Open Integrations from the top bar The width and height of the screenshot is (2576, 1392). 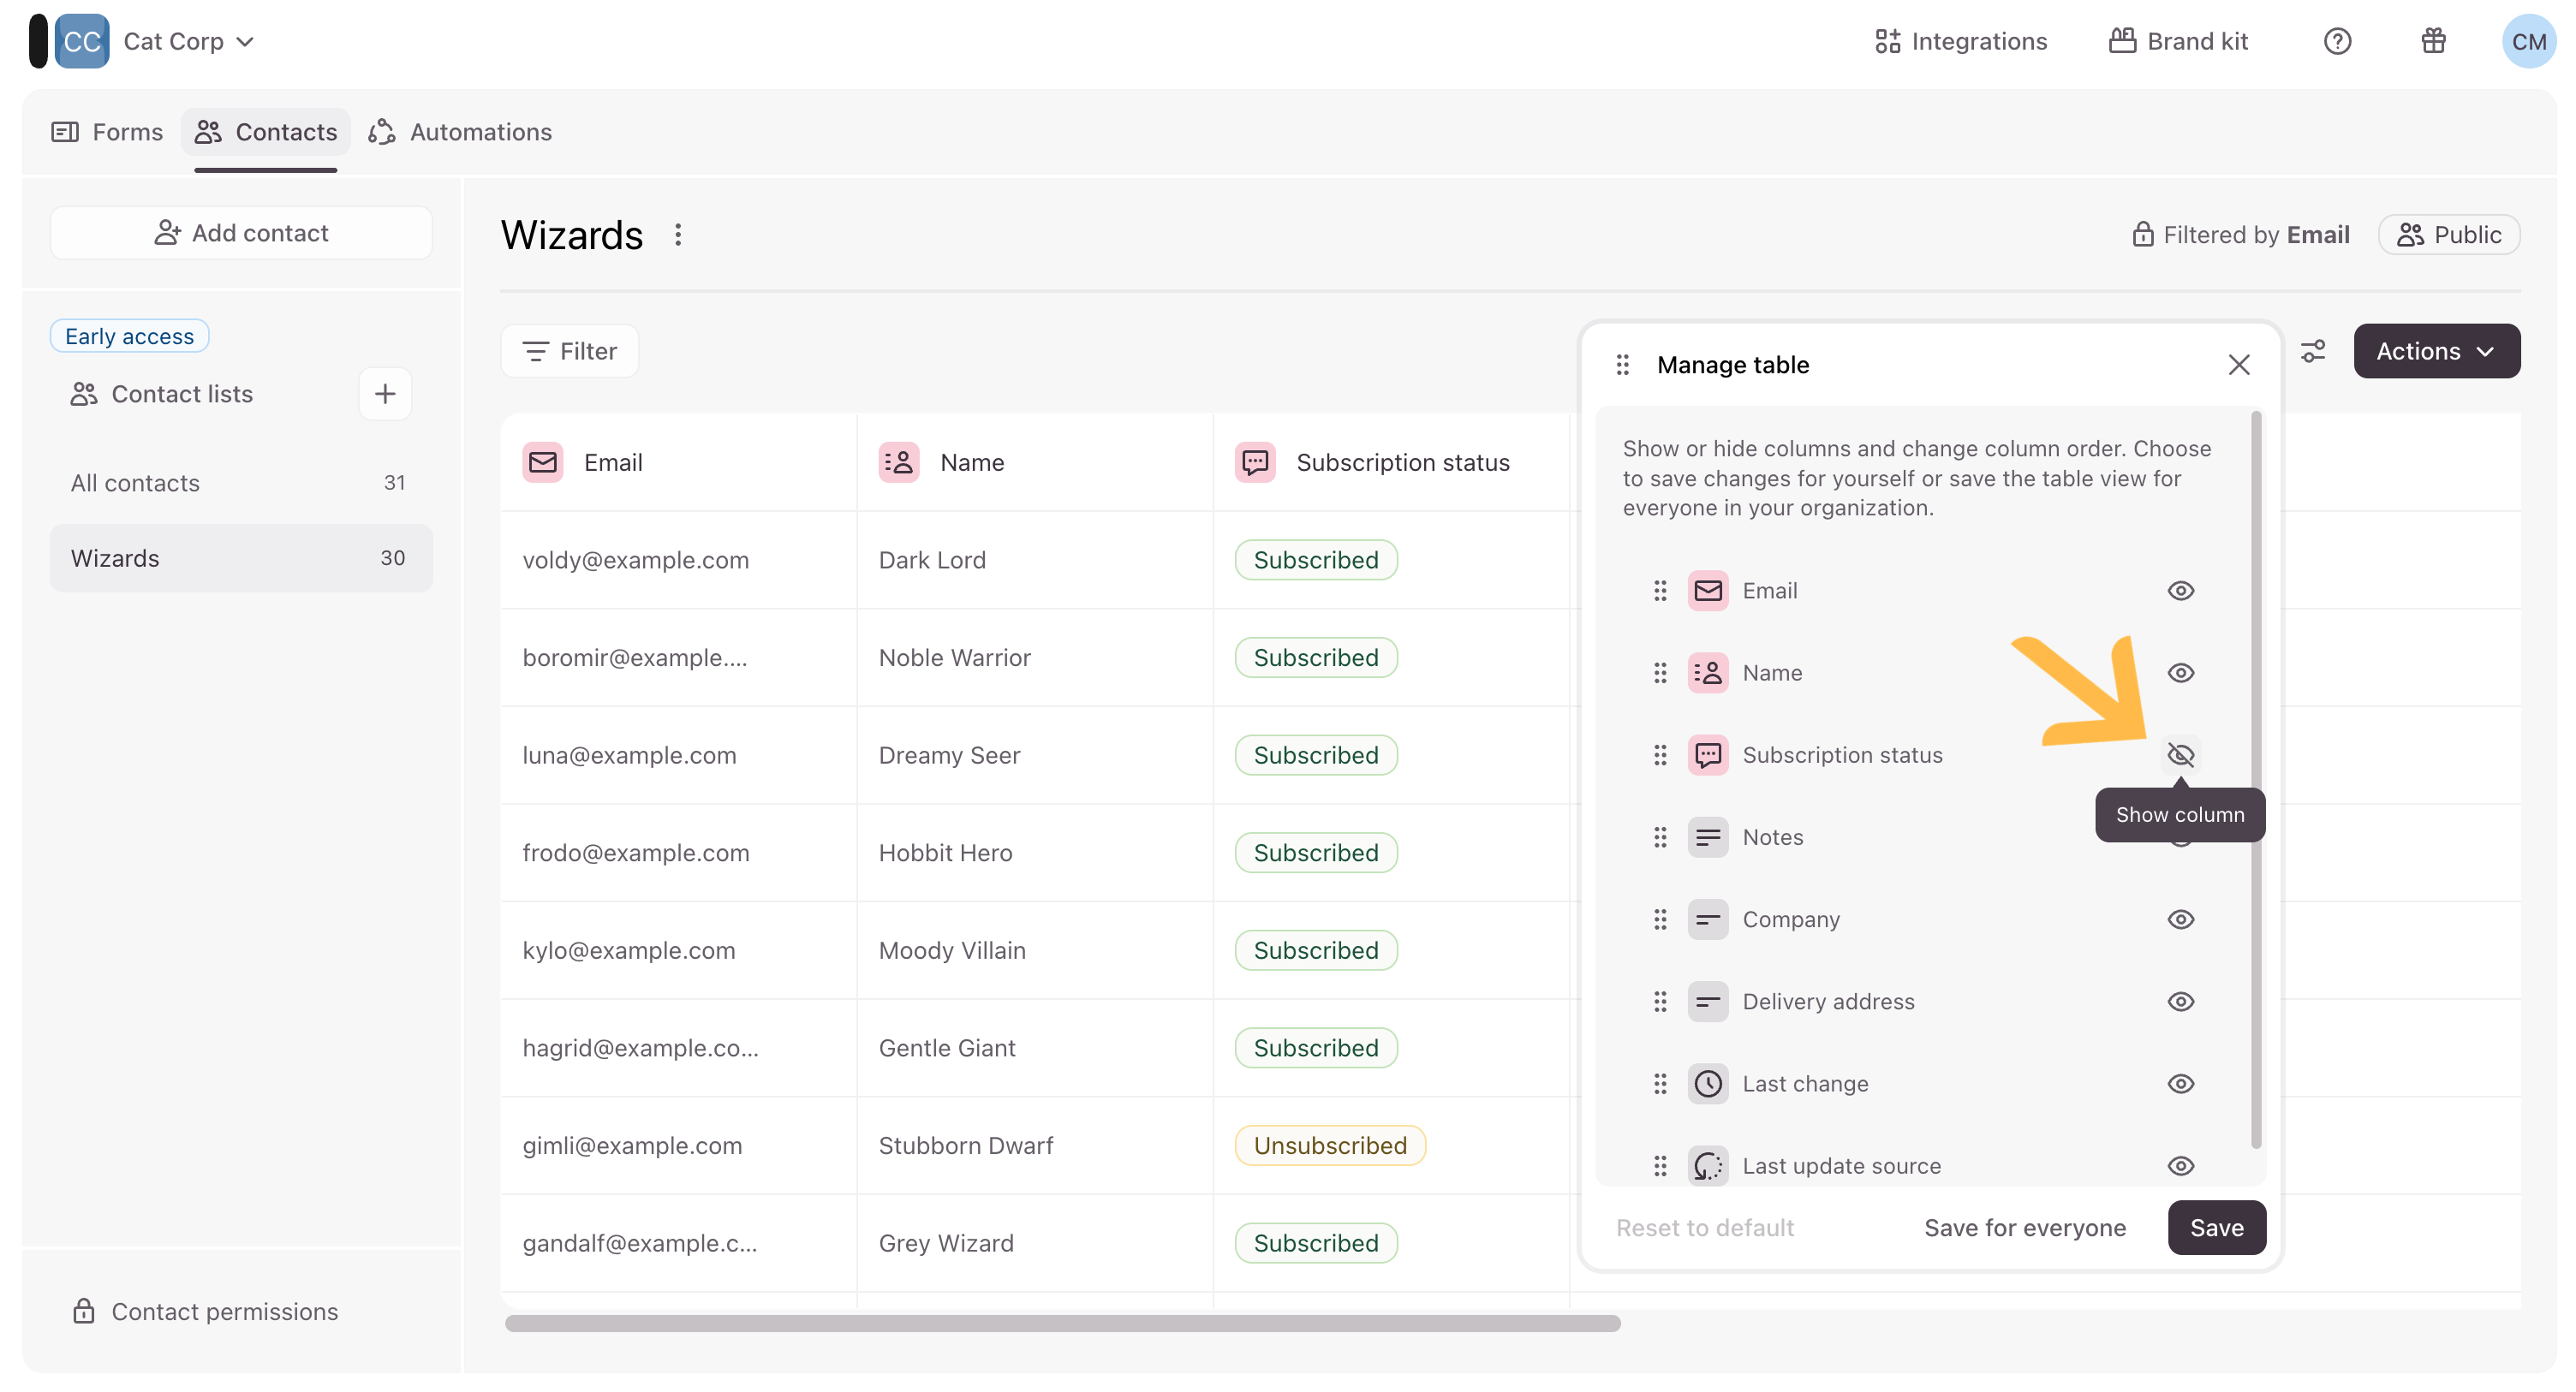pyautogui.click(x=1961, y=41)
